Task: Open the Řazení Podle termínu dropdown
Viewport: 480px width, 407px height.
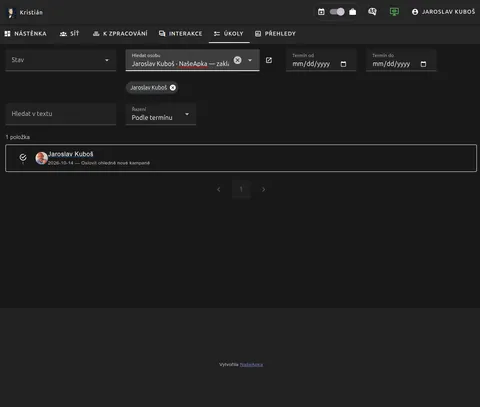Action: [161, 114]
